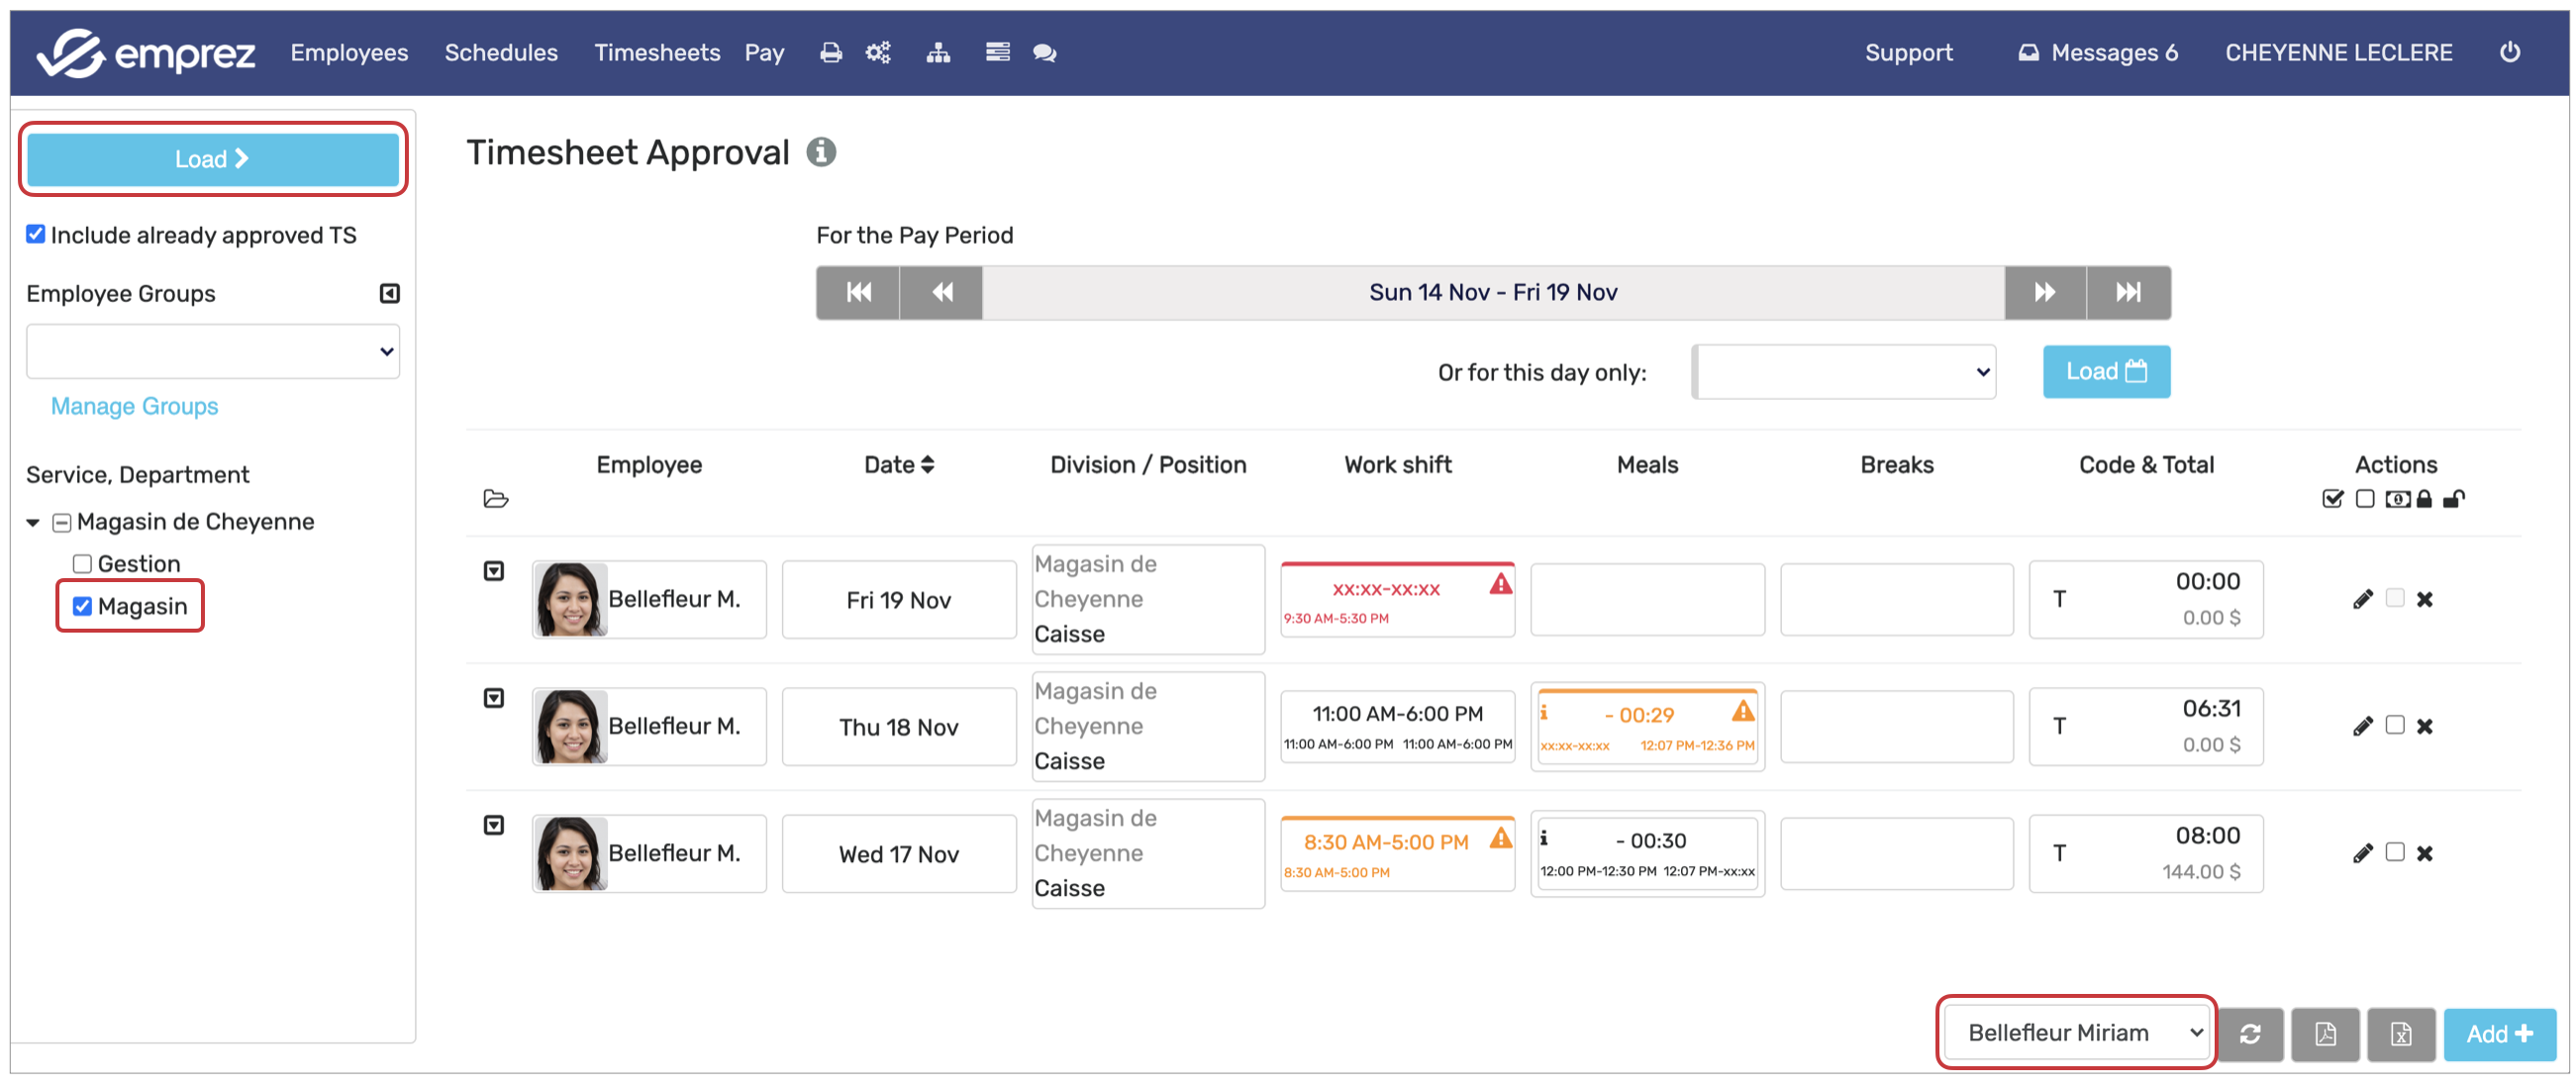Image resolution: width=2576 pixels, height=1087 pixels.
Task: Open the gears settings icon in navbar
Action: (878, 53)
